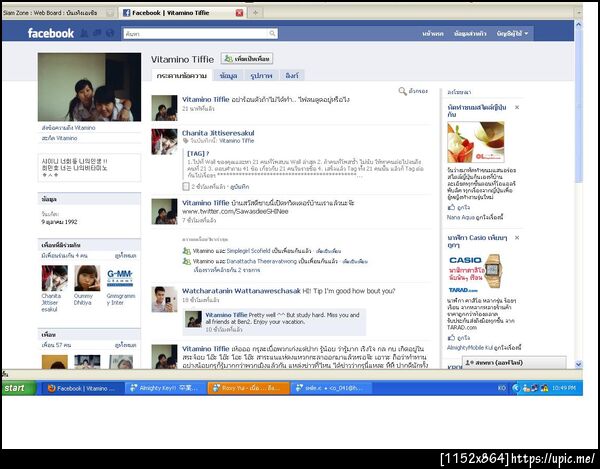Click the note icon under the TAG post

pyautogui.click(x=186, y=186)
